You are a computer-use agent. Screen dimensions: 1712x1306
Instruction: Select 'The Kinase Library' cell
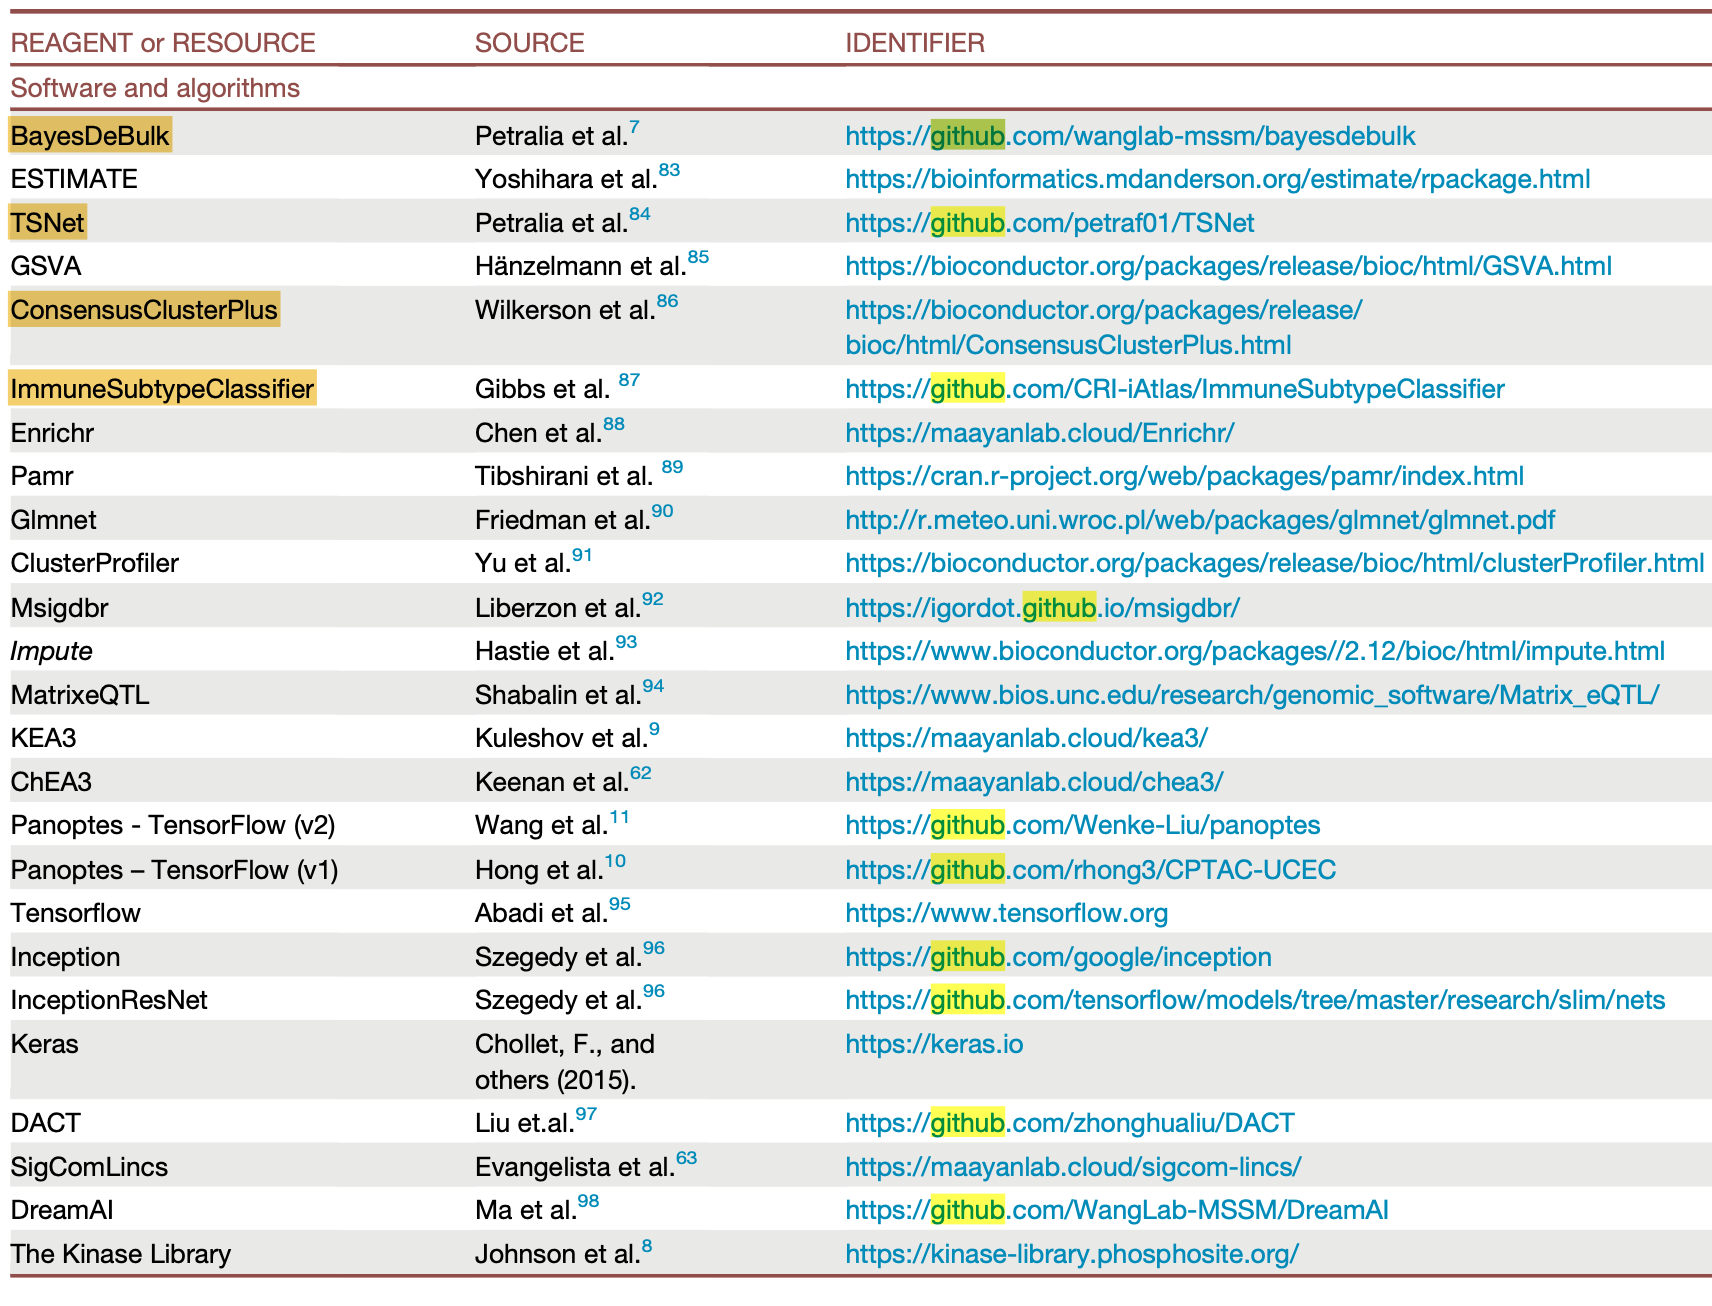click(x=121, y=1254)
